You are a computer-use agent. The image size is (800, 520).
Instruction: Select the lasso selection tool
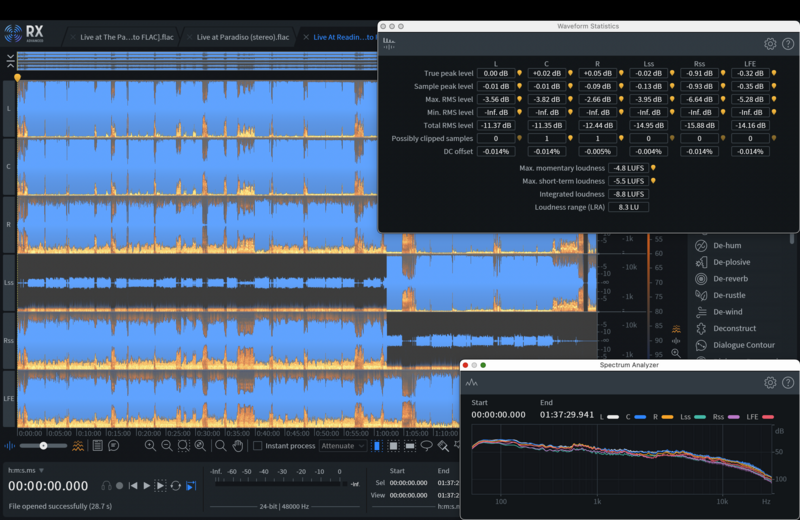pyautogui.click(x=427, y=446)
